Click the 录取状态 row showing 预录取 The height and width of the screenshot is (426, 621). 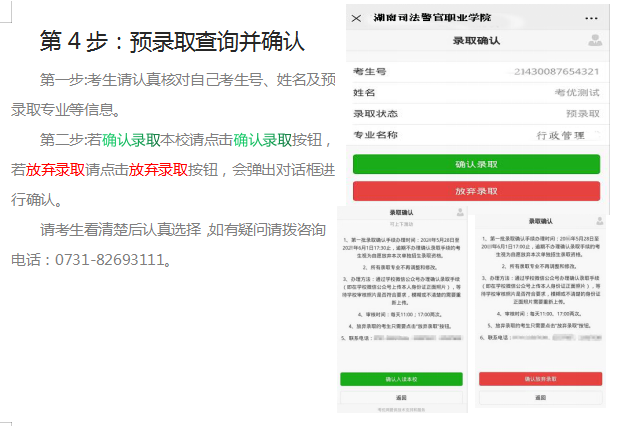click(x=476, y=114)
